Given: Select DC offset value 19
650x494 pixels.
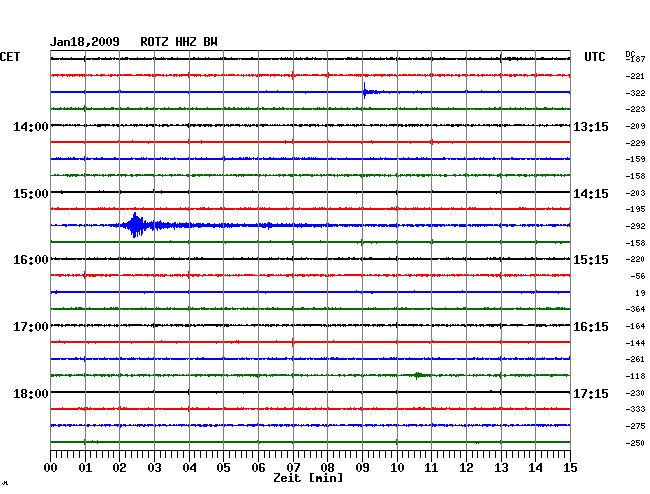Looking at the screenshot, I should [640, 293].
